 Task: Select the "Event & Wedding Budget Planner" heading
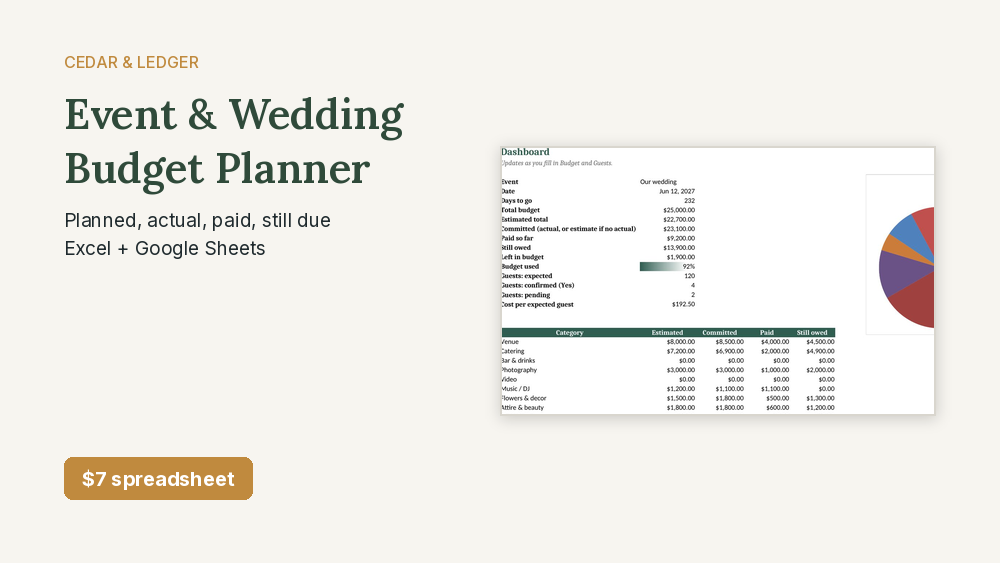[234, 142]
